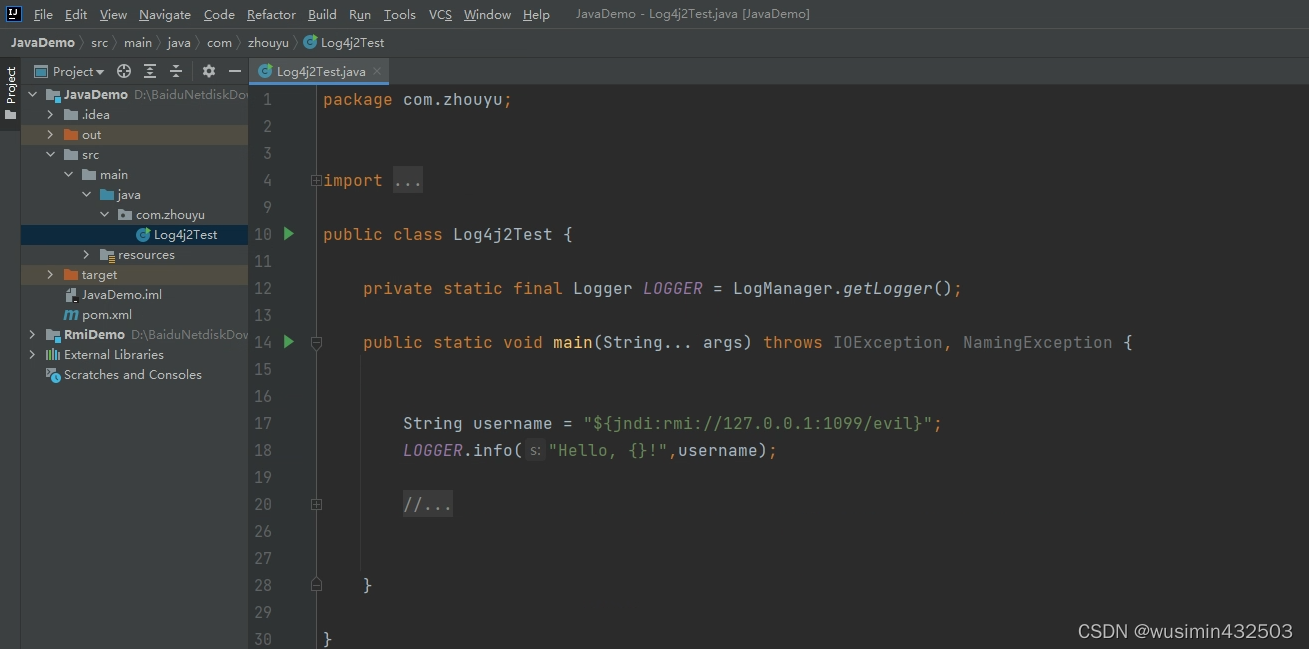The height and width of the screenshot is (649, 1309).
Task: Select Log4j2Test class icon in project tree
Action: 143,235
